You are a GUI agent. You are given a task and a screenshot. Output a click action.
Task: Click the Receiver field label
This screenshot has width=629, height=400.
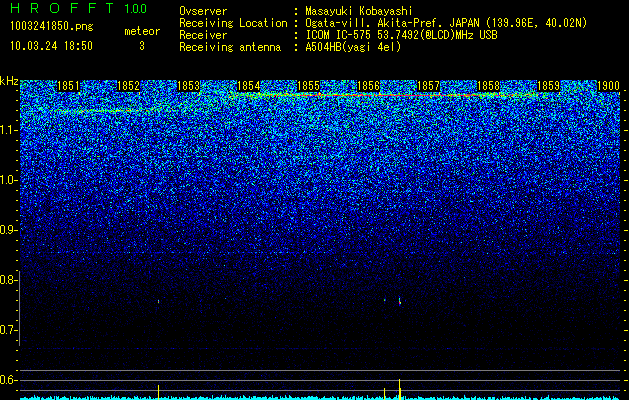[203, 35]
